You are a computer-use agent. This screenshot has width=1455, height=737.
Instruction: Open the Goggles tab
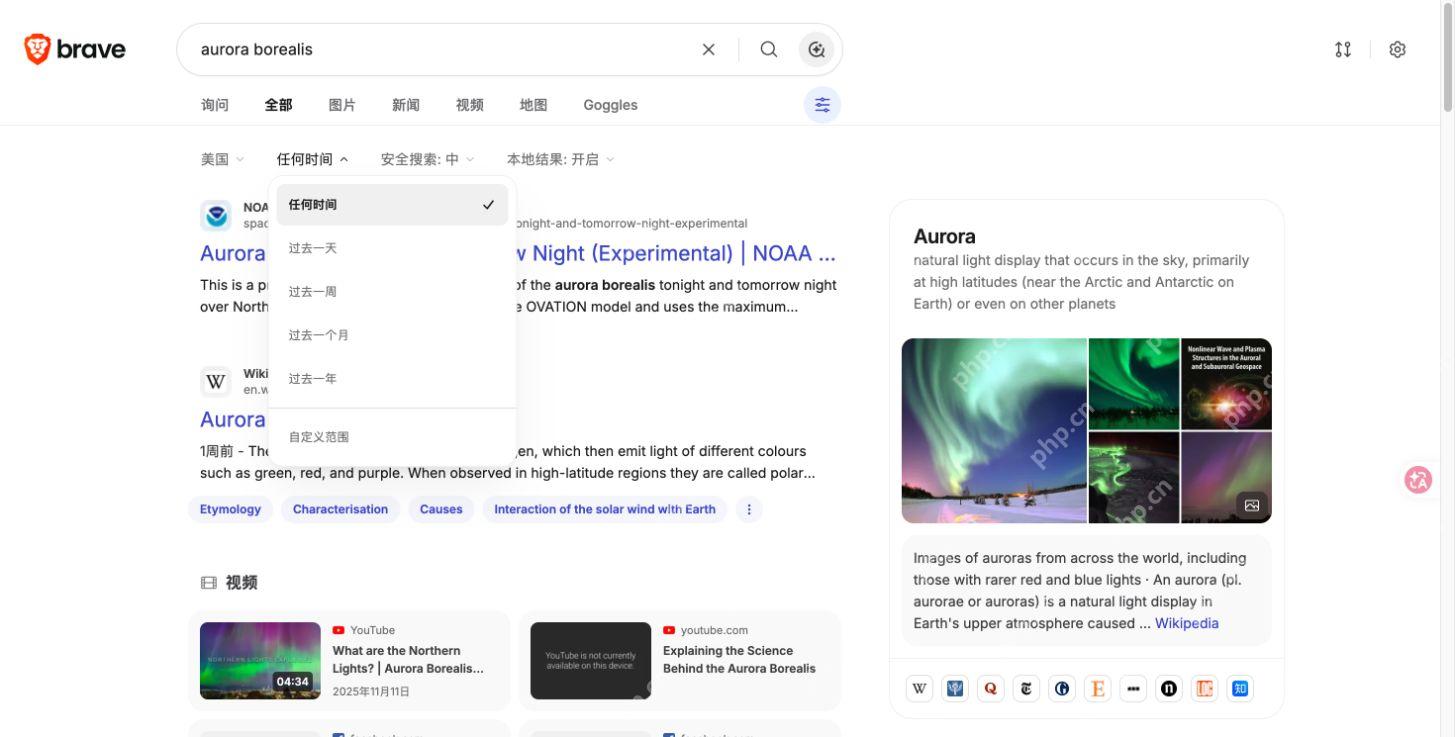pyautogui.click(x=610, y=105)
